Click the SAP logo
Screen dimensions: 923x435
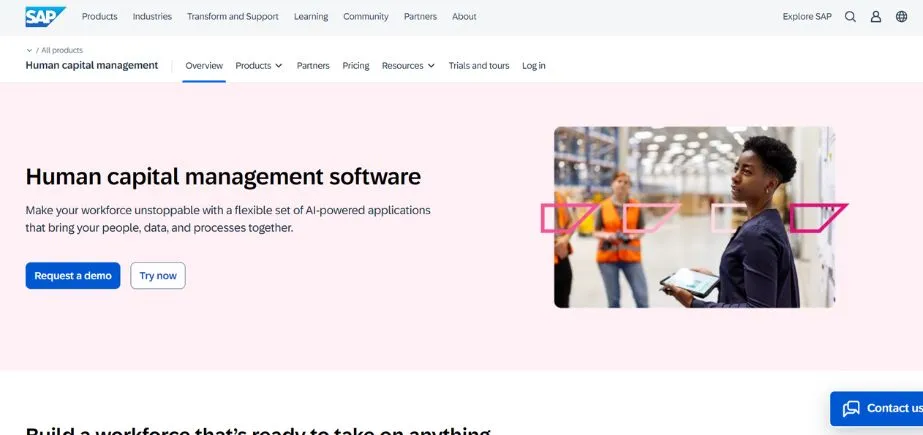(45, 16)
